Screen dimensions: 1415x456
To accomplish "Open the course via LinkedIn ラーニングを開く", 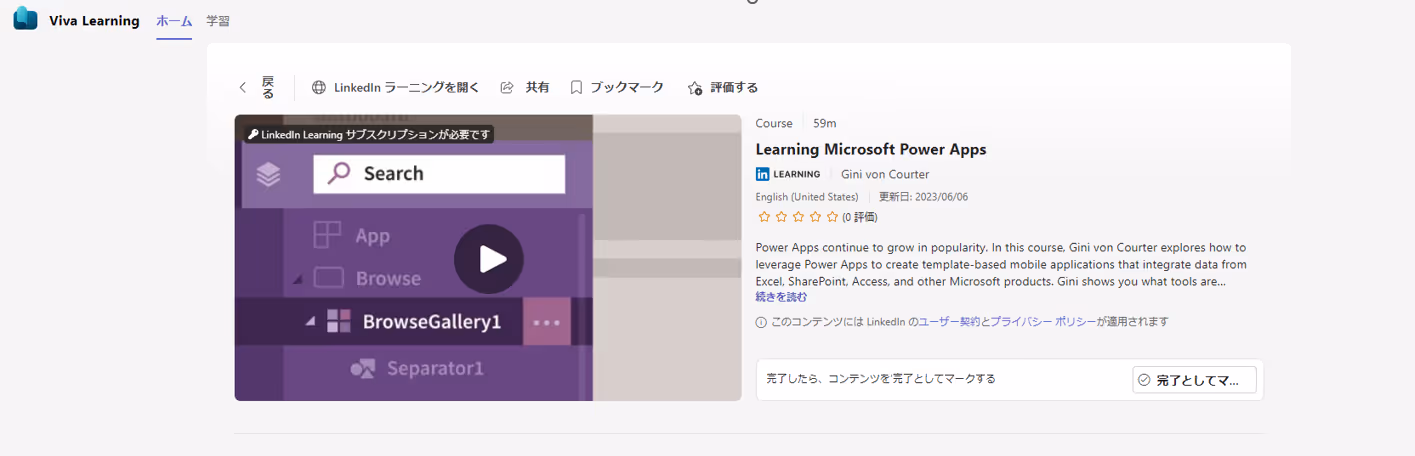I will coord(406,88).
